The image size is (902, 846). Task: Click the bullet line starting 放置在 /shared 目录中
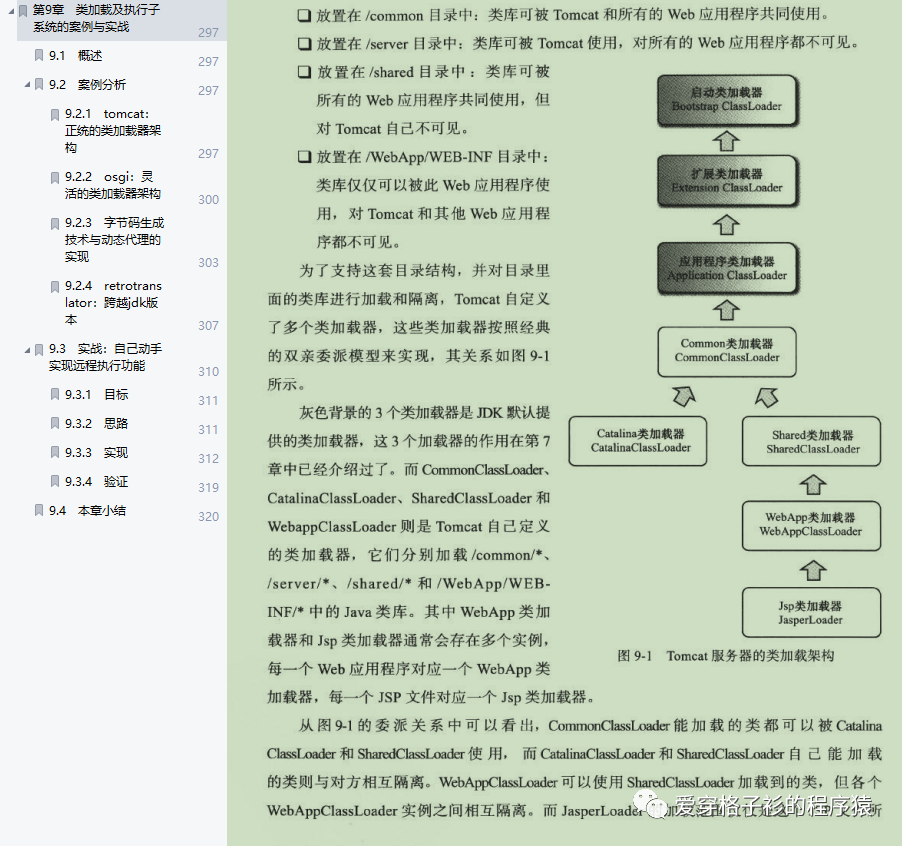(x=423, y=72)
